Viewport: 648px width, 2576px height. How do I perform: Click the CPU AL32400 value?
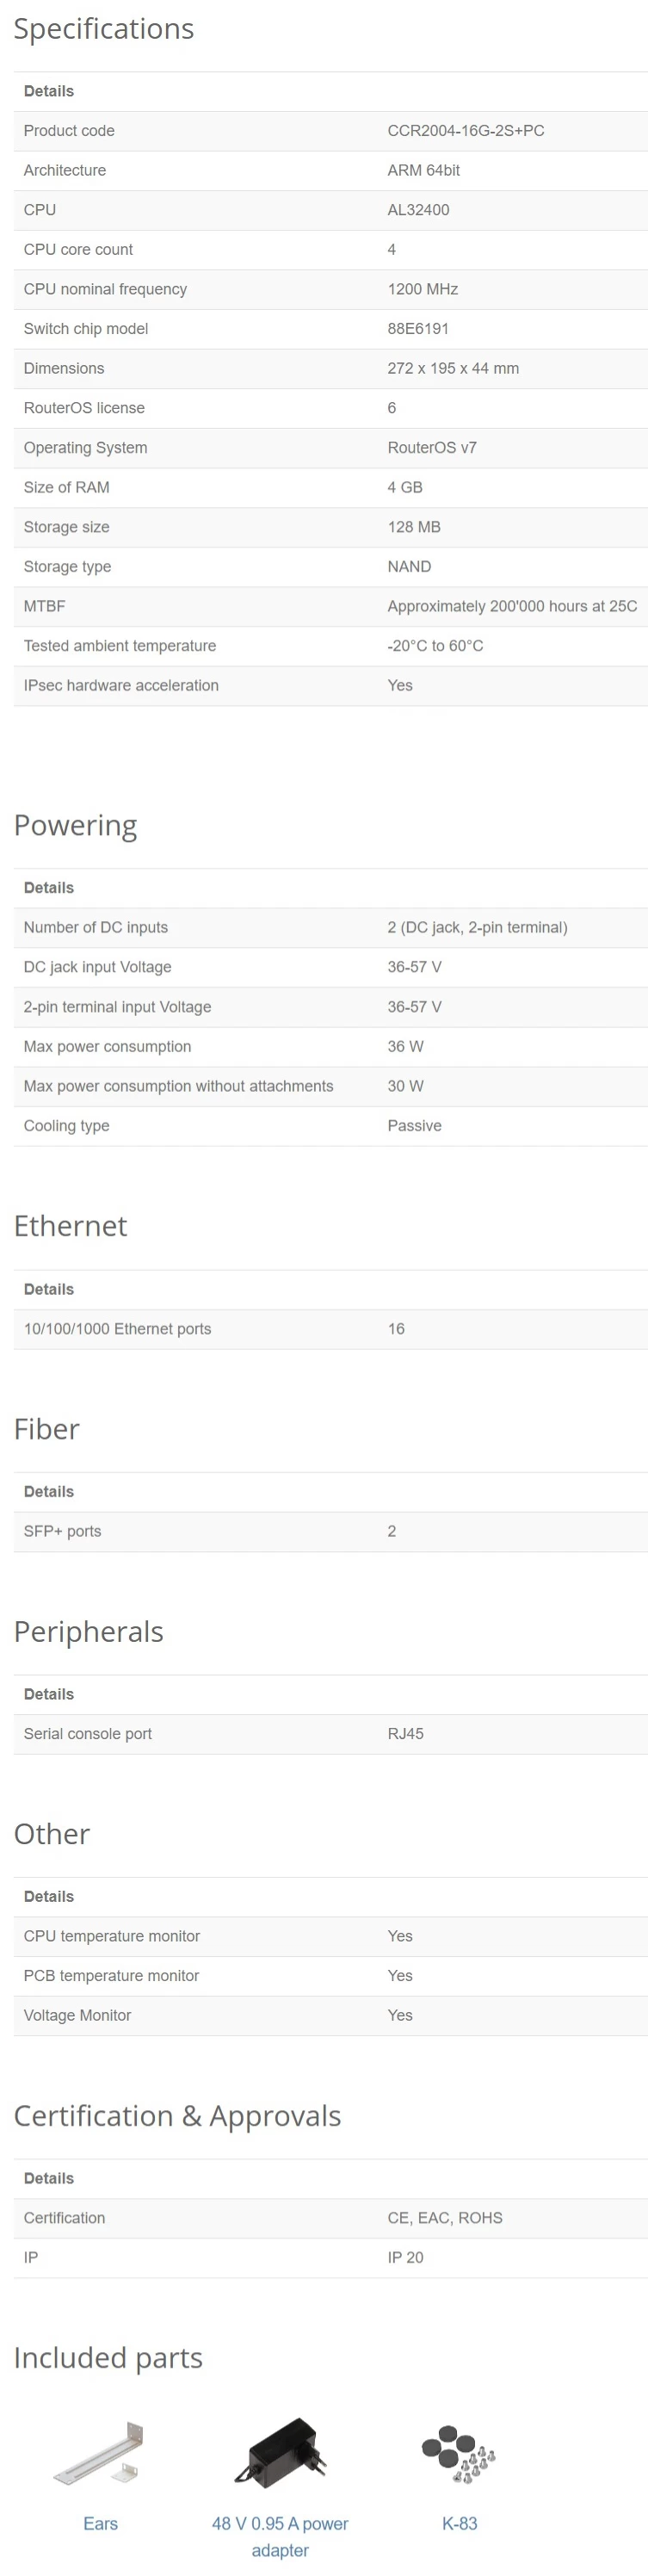418,210
